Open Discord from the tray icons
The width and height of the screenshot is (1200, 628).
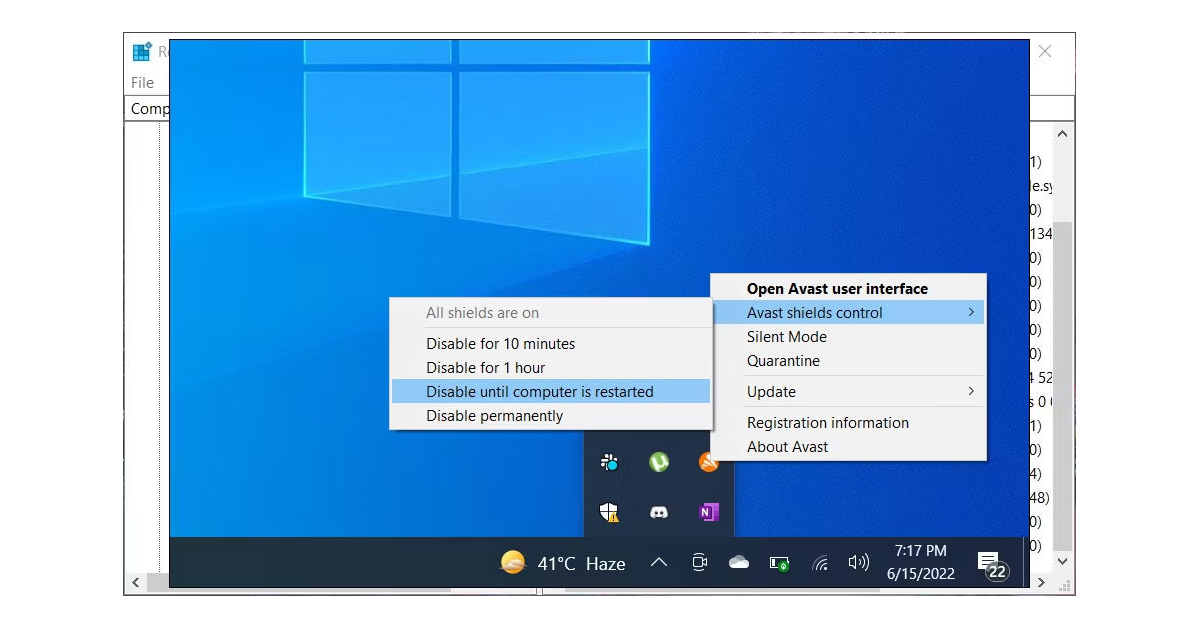tap(659, 512)
